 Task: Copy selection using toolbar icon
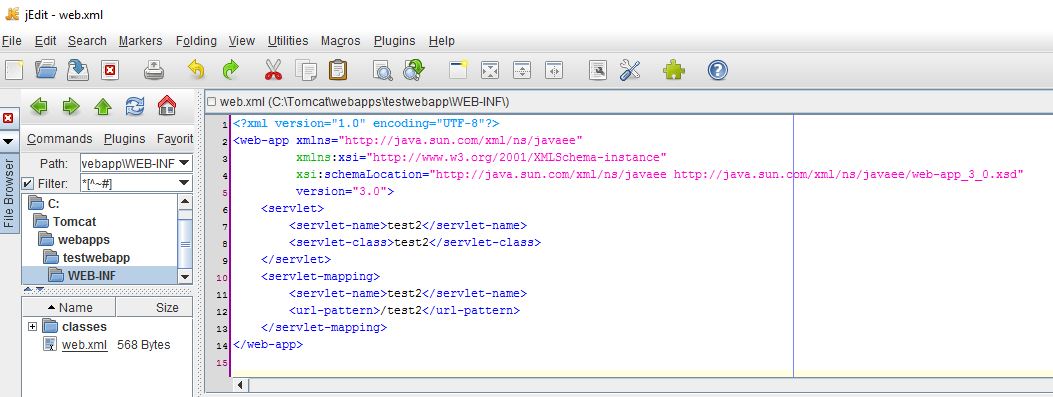click(306, 70)
